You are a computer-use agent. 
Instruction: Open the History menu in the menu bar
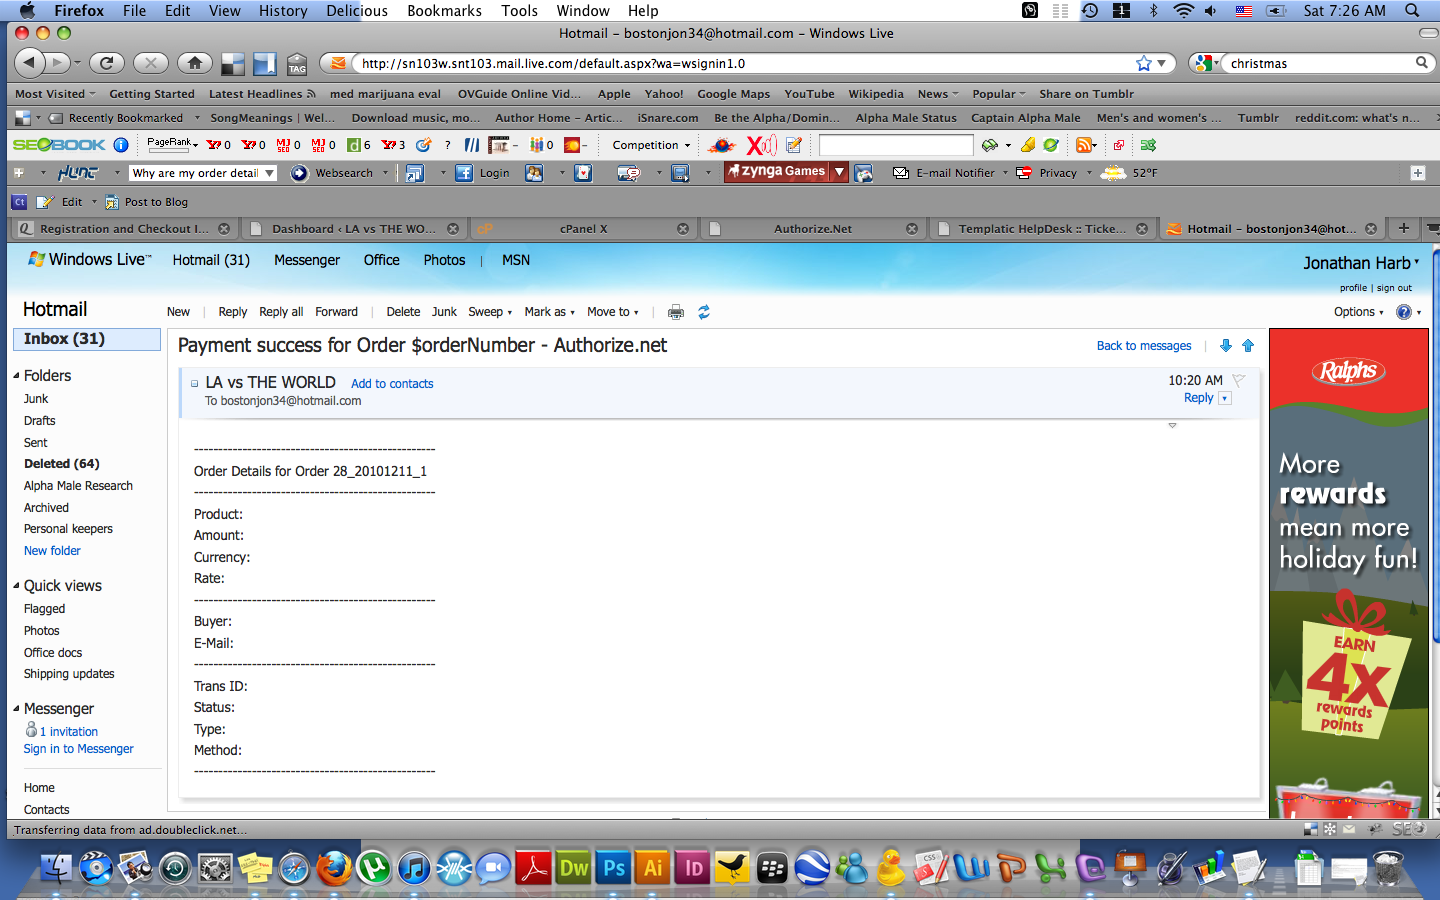(283, 11)
